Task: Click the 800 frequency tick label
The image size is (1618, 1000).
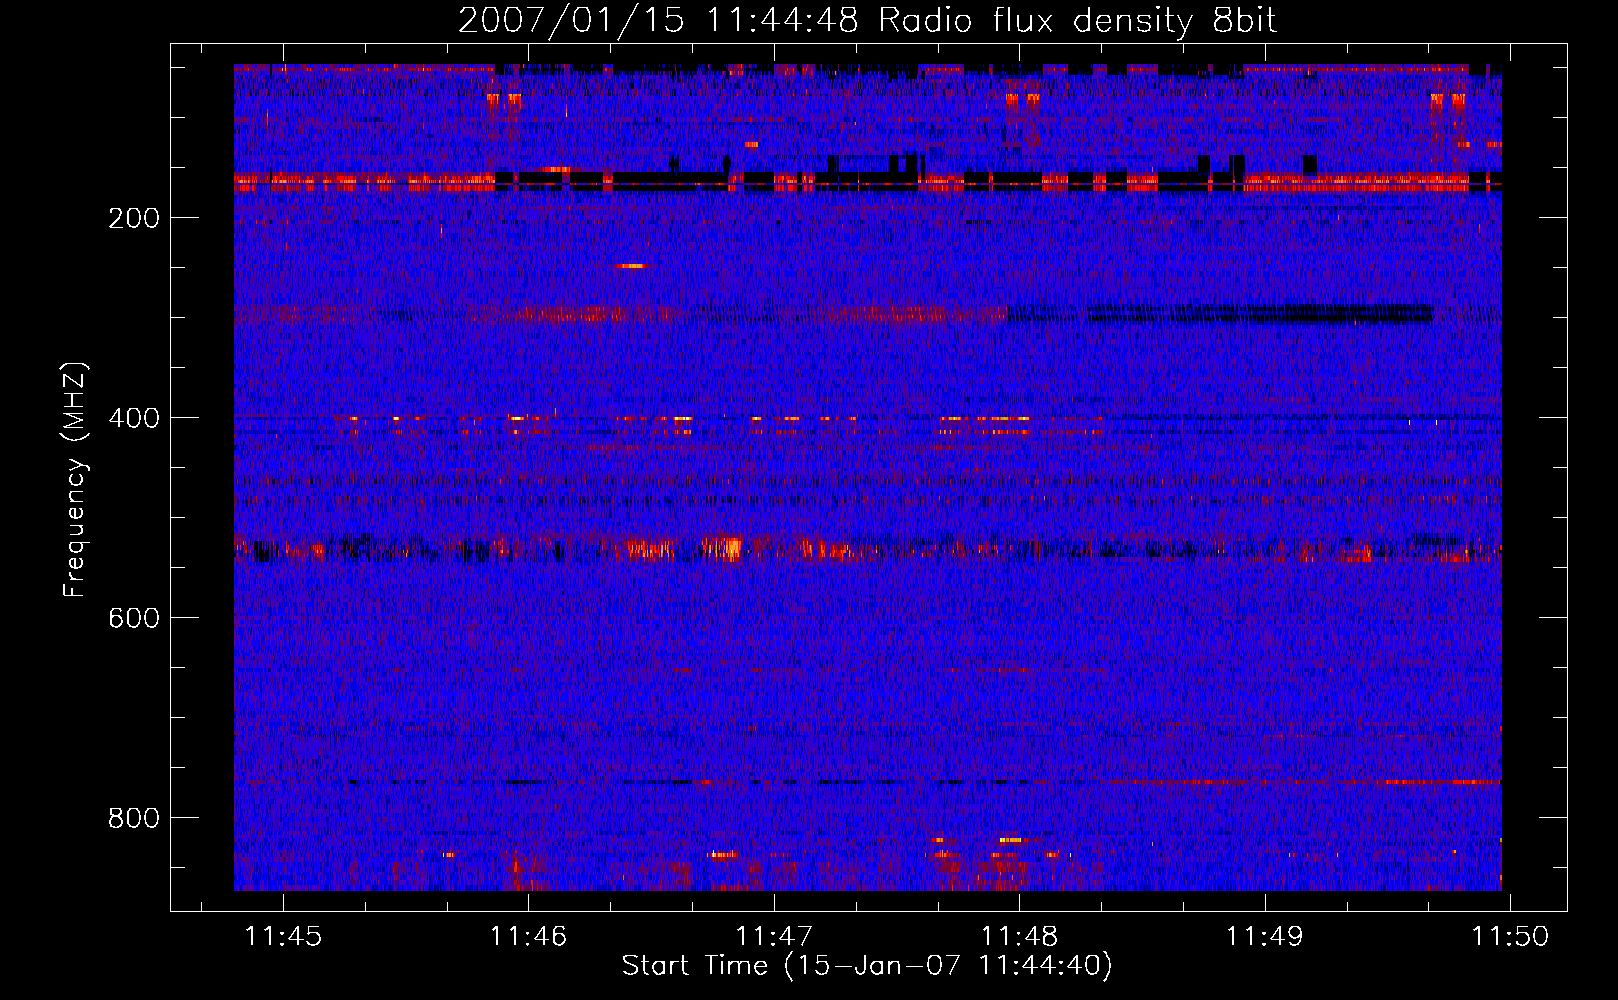Action: [x=134, y=818]
